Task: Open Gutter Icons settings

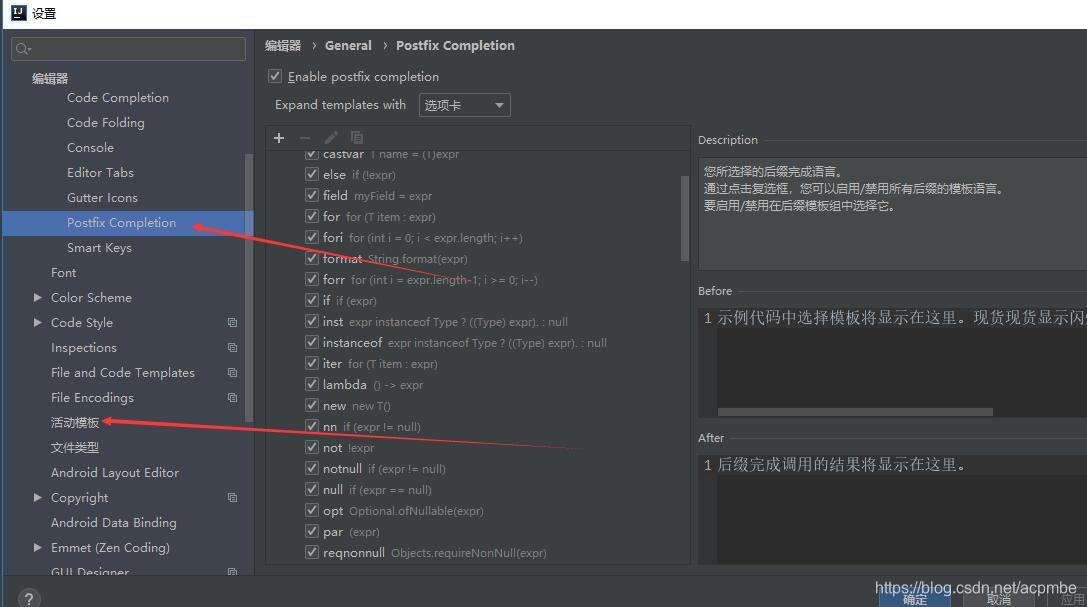Action: (102, 197)
